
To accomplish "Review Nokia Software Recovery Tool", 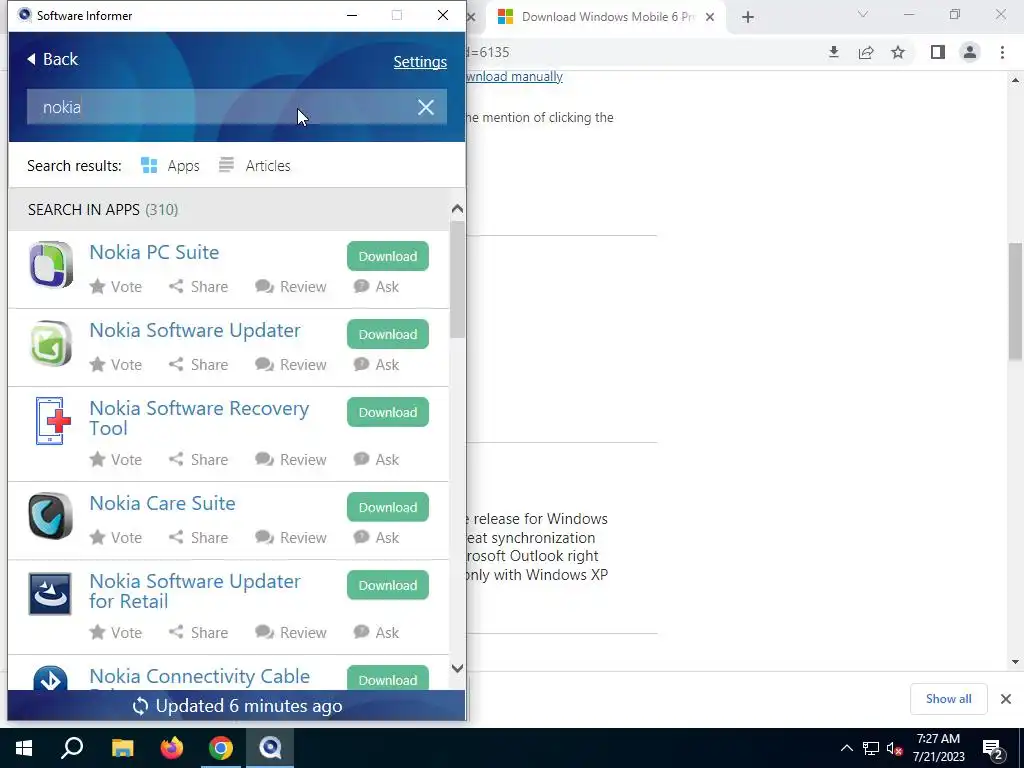I will point(291,460).
